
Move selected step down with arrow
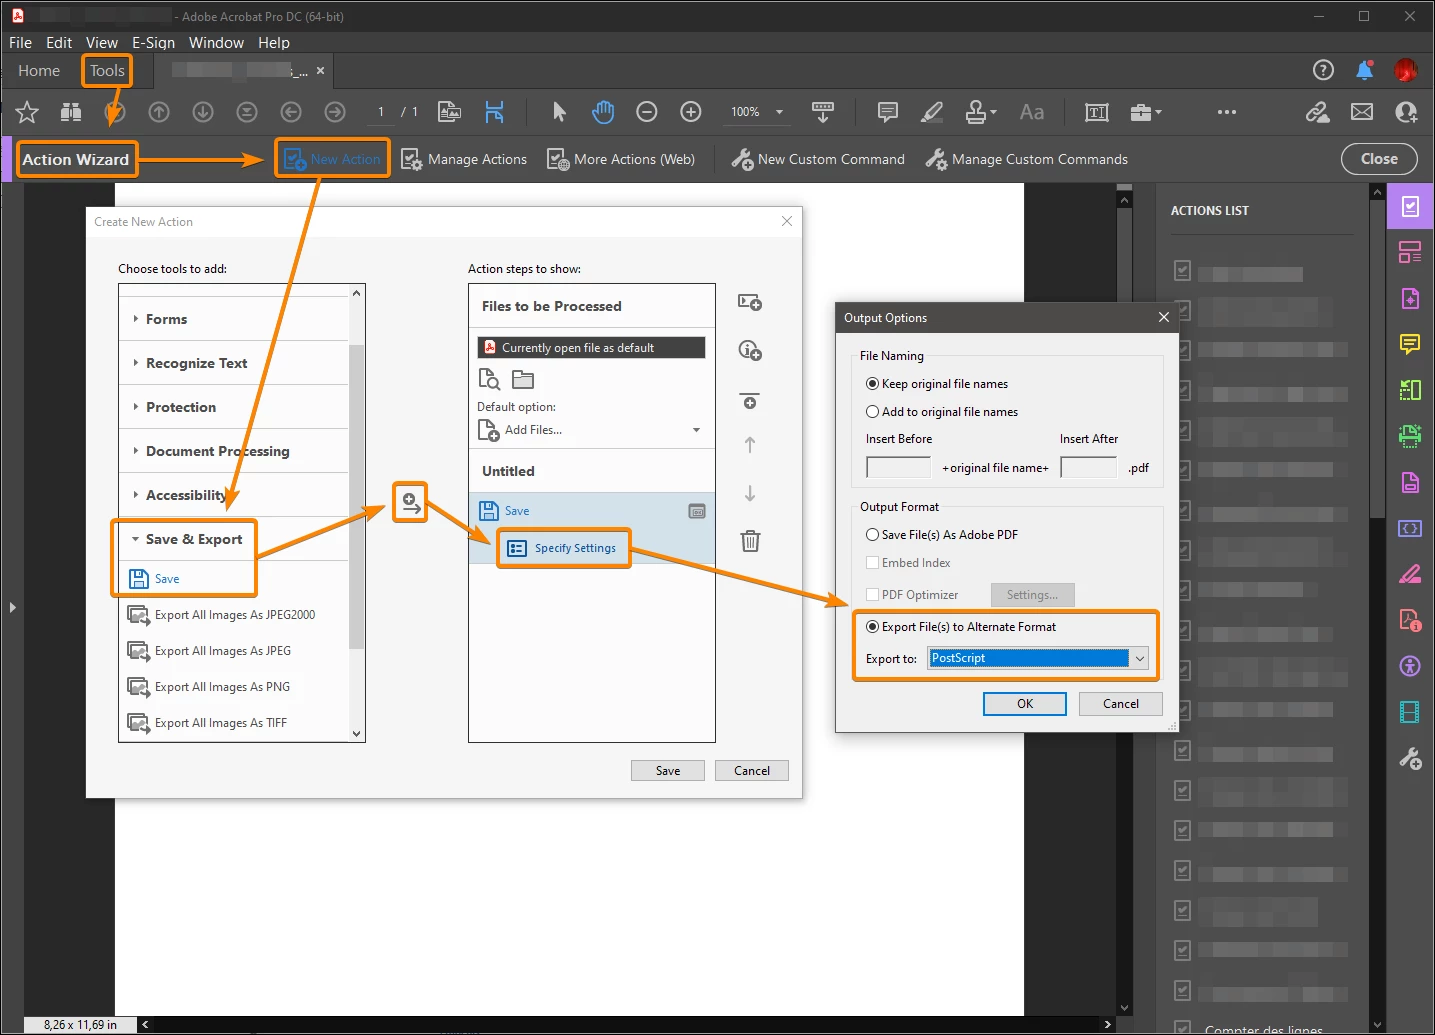750,493
